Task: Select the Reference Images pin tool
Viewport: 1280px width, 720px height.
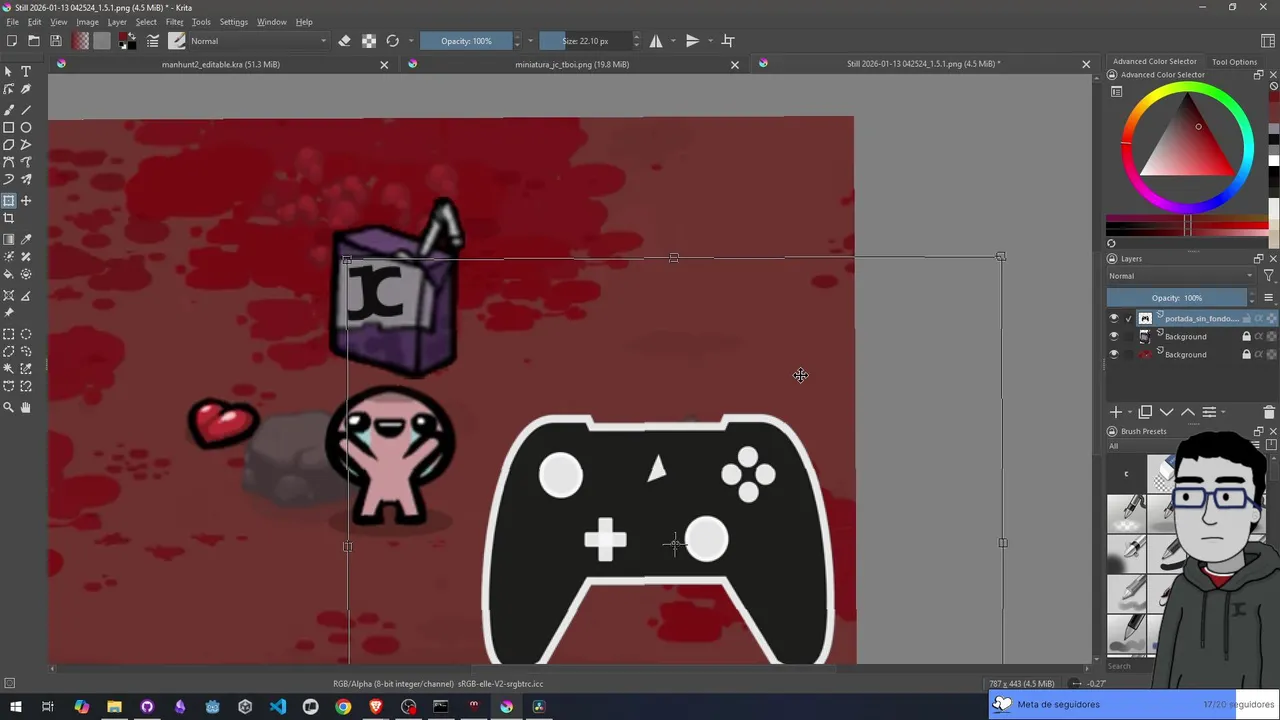Action: click(9, 313)
